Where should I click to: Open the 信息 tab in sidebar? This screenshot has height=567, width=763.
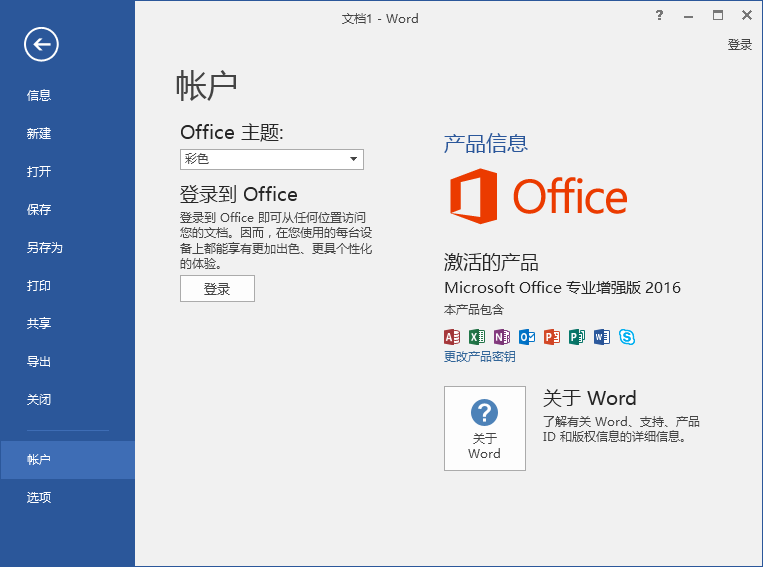coord(39,96)
